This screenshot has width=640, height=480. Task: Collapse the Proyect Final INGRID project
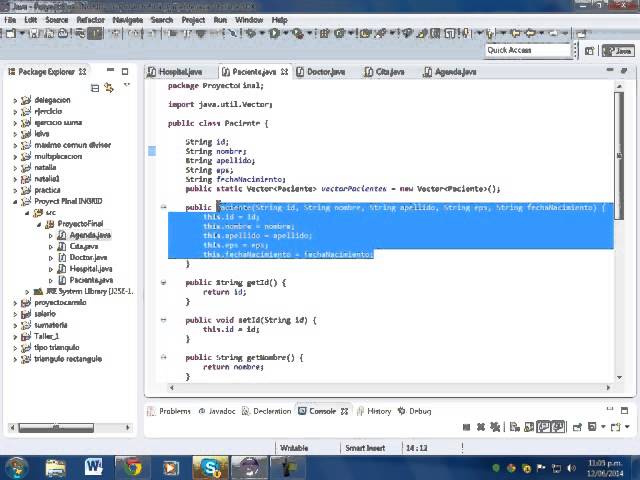point(15,202)
